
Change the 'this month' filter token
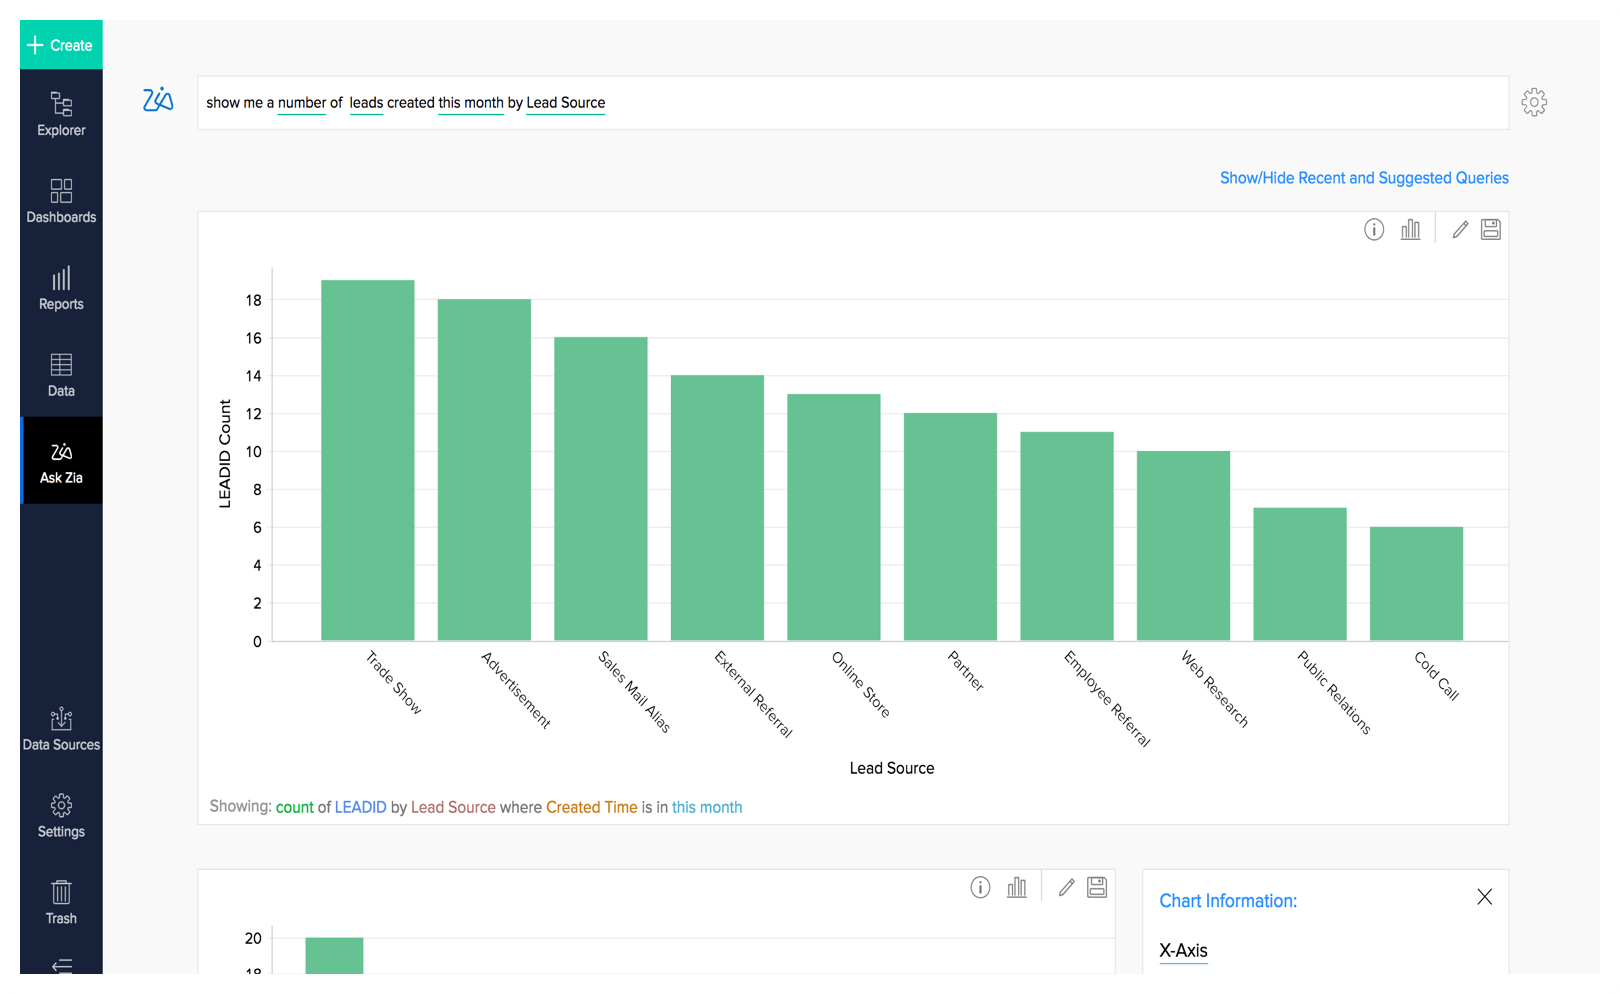pos(470,102)
